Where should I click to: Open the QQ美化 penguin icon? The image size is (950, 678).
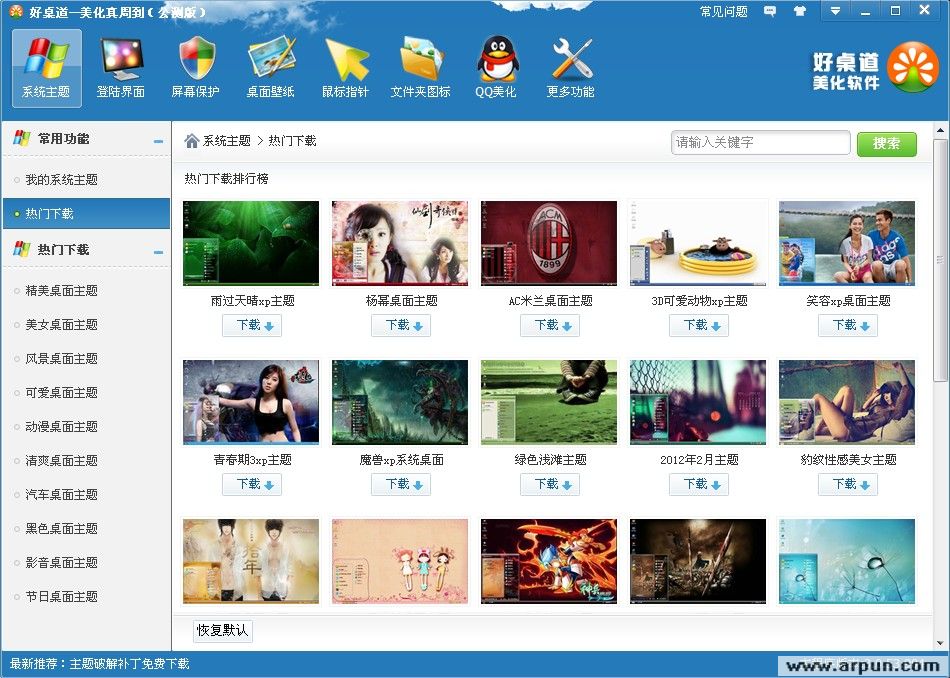[x=496, y=67]
